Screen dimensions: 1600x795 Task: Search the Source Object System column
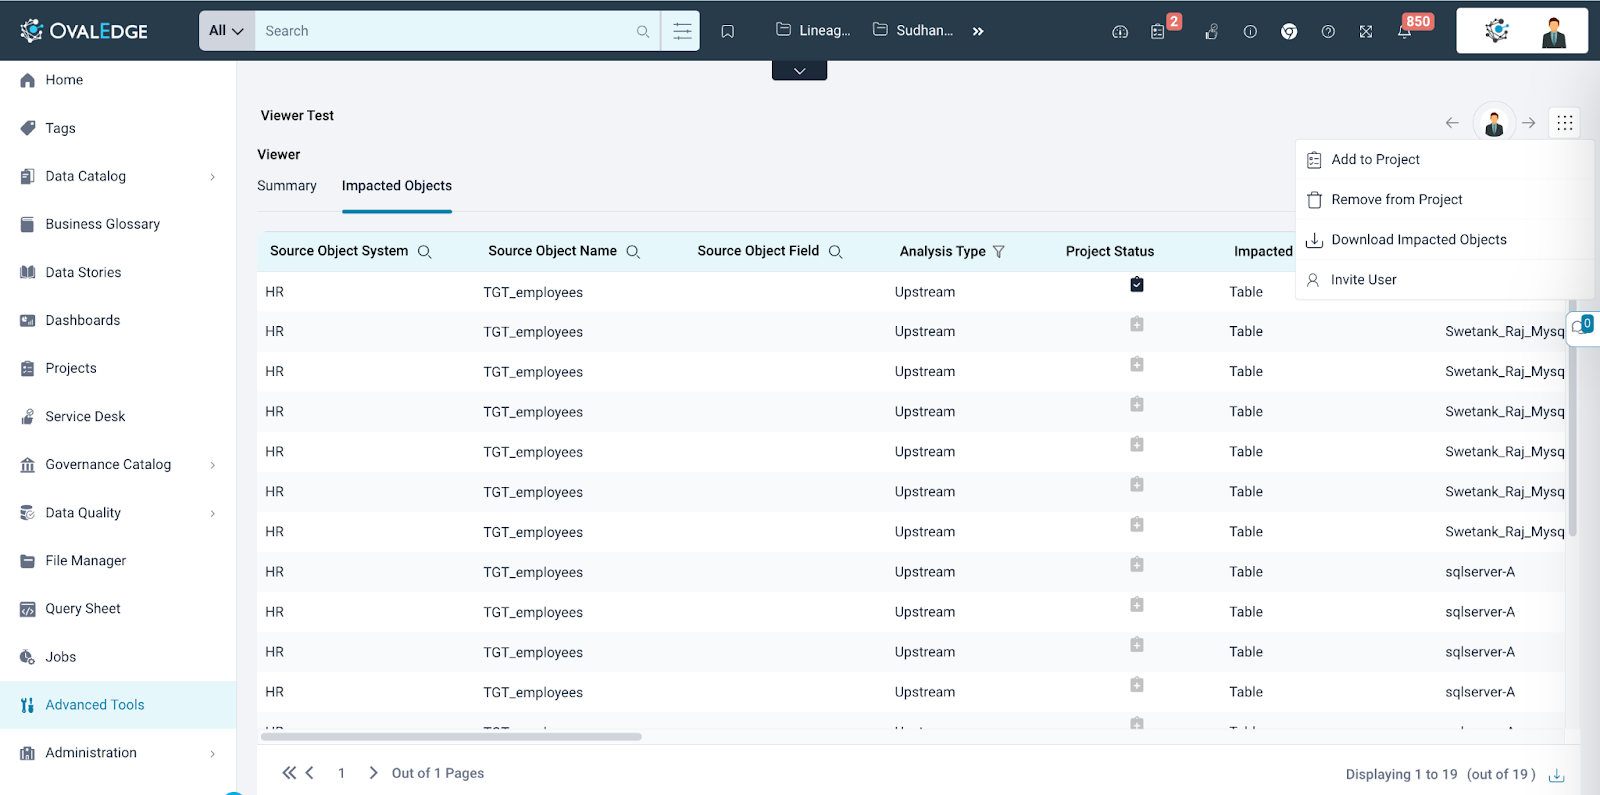point(424,252)
